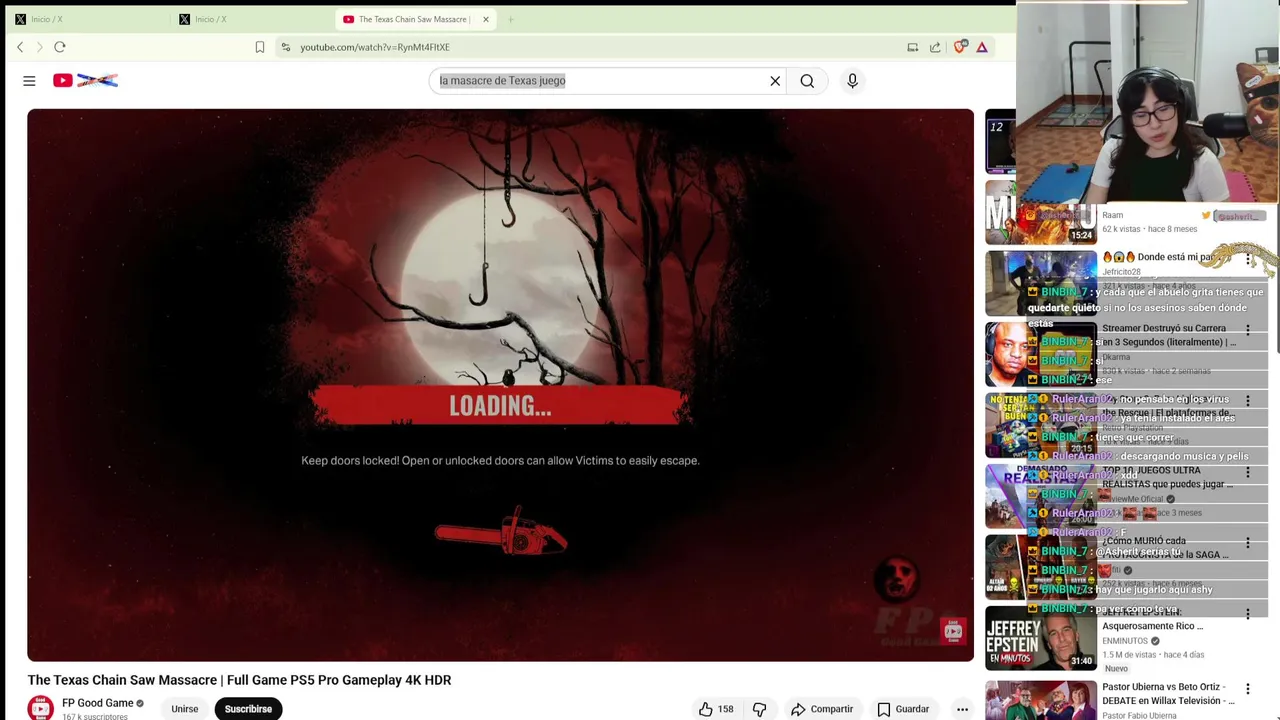The height and width of the screenshot is (720, 1280).
Task: Click Compartir to share the video
Action: pos(822,709)
